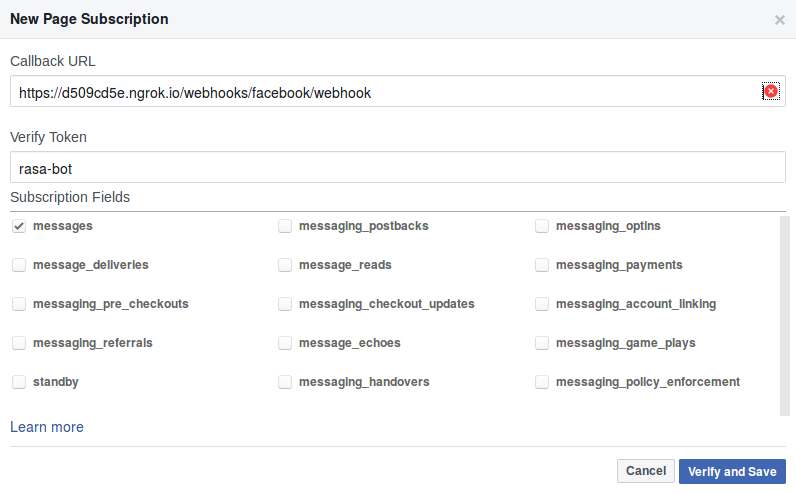The image size is (796, 493).
Task: Click into the Verify Token field
Action: click(397, 168)
